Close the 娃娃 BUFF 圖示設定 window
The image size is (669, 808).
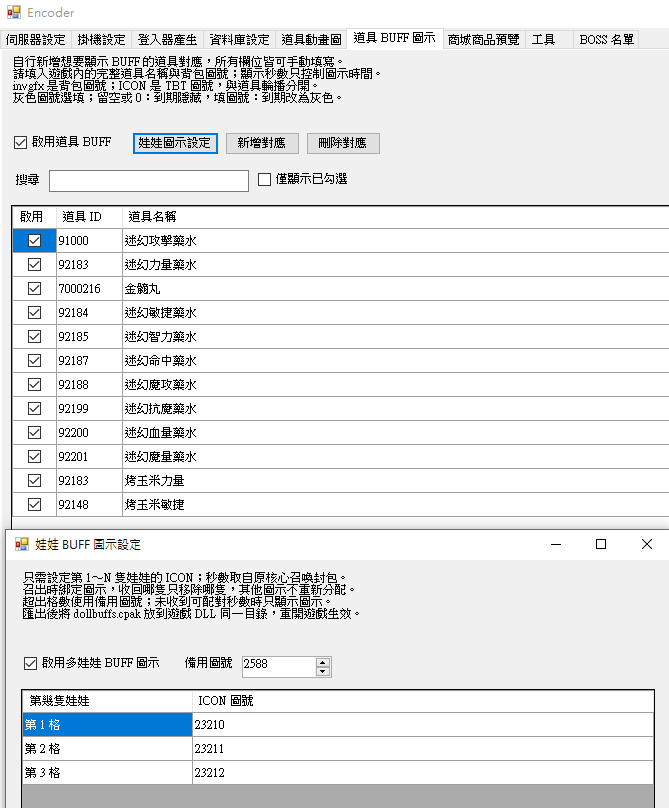[x=647, y=544]
